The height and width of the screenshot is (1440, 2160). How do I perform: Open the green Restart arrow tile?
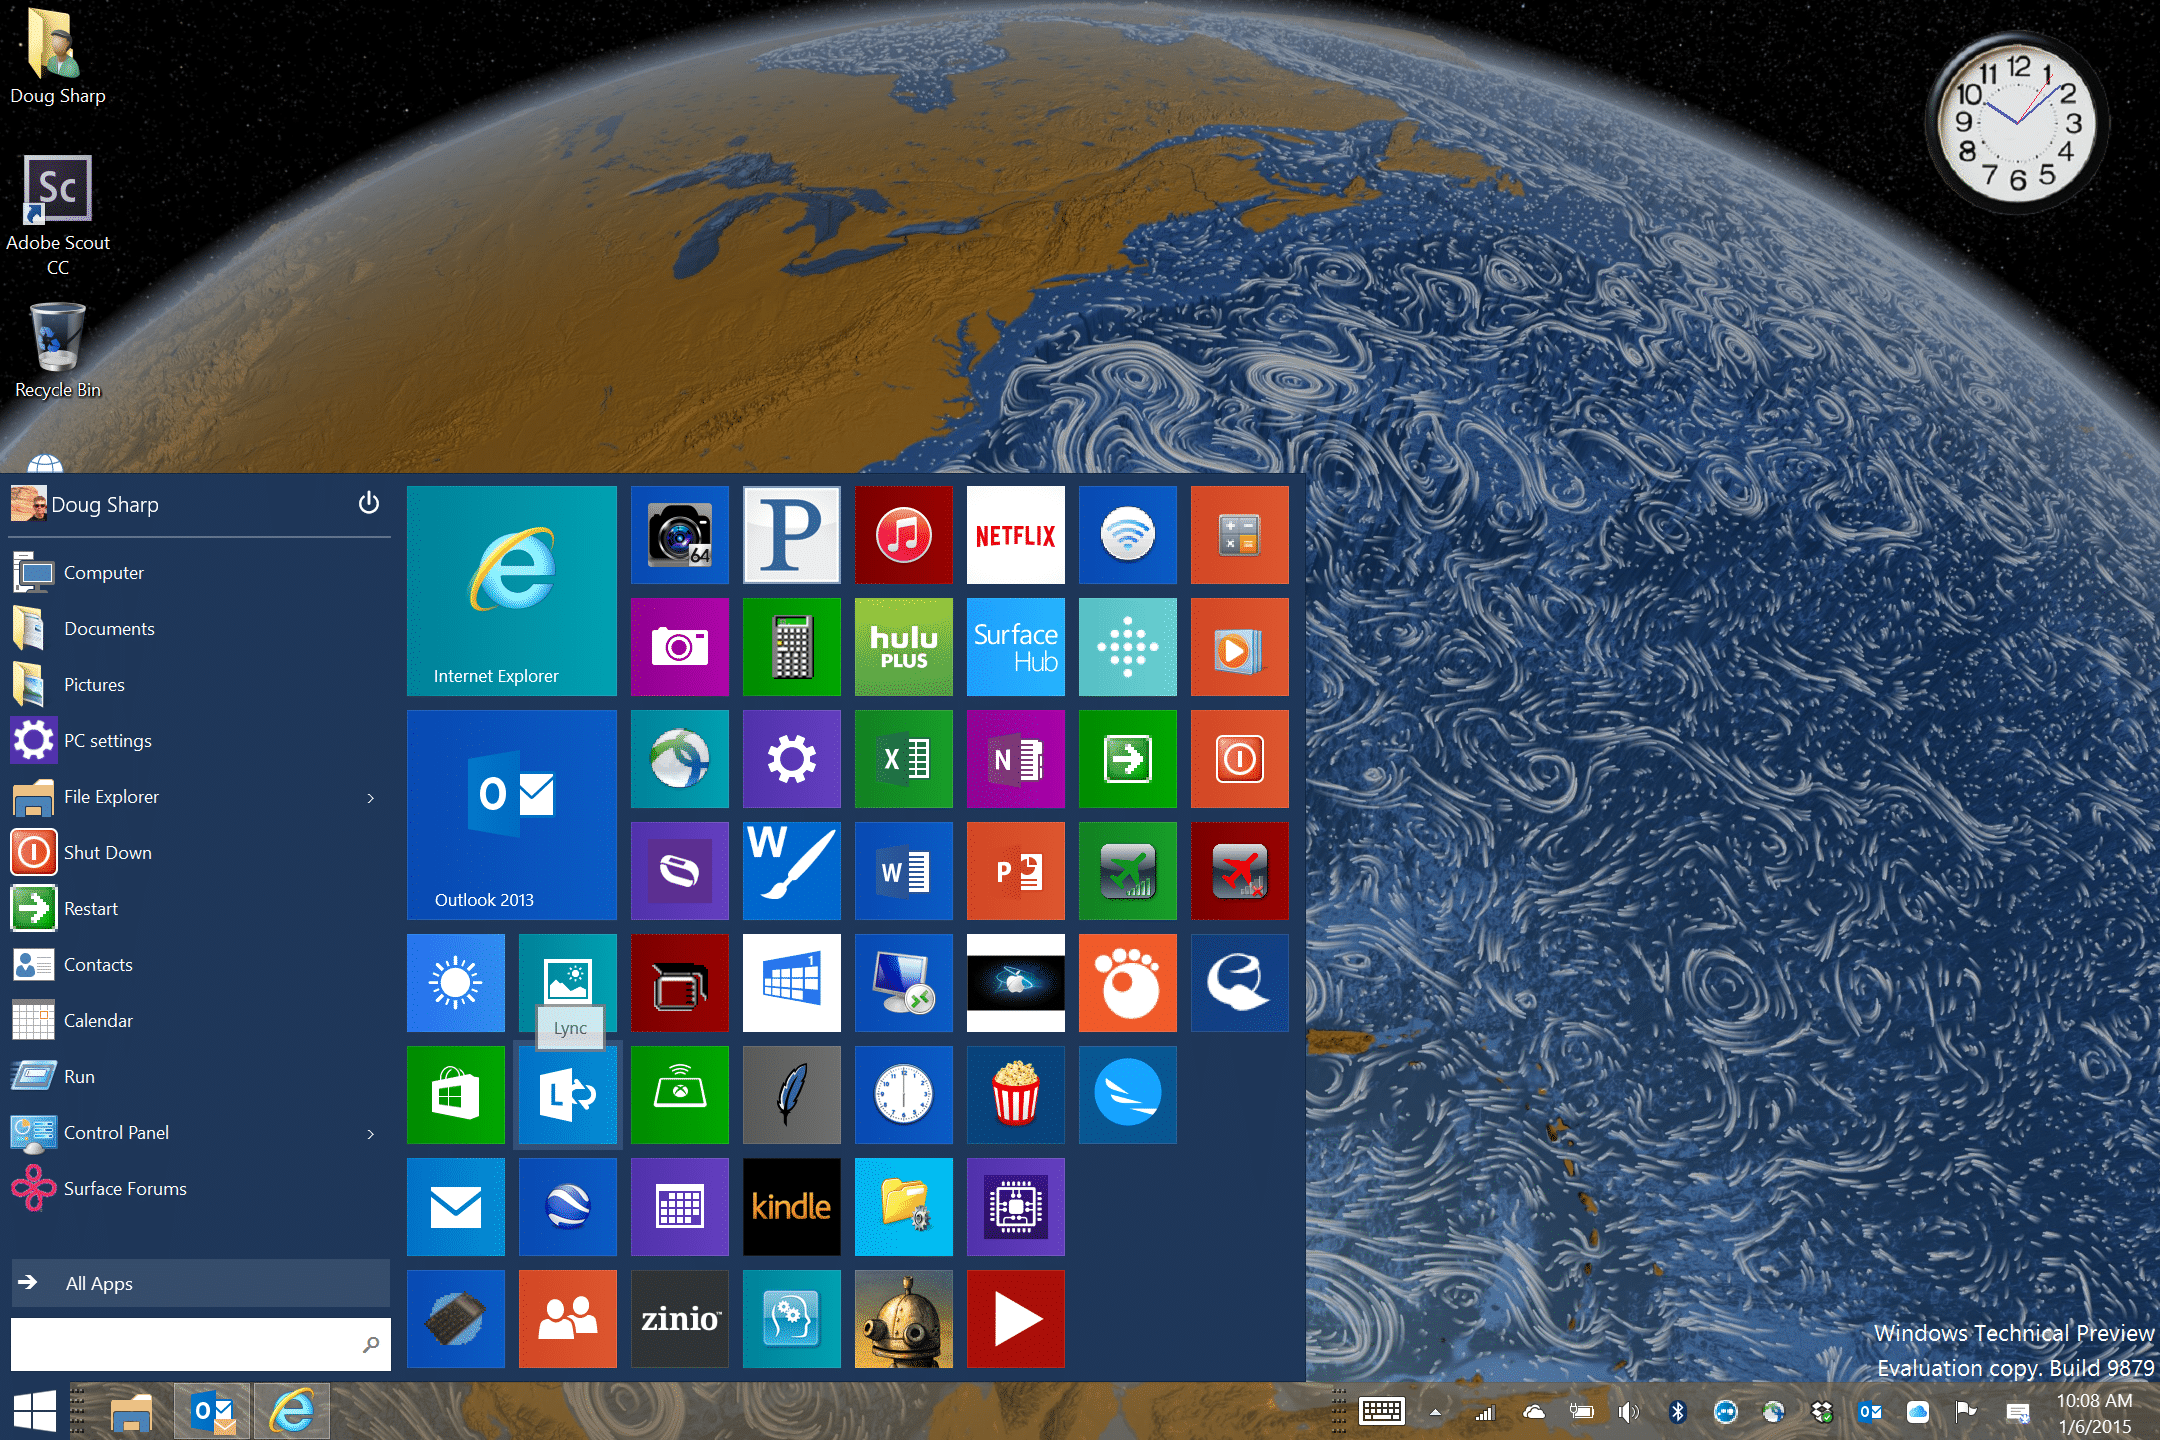[1128, 759]
